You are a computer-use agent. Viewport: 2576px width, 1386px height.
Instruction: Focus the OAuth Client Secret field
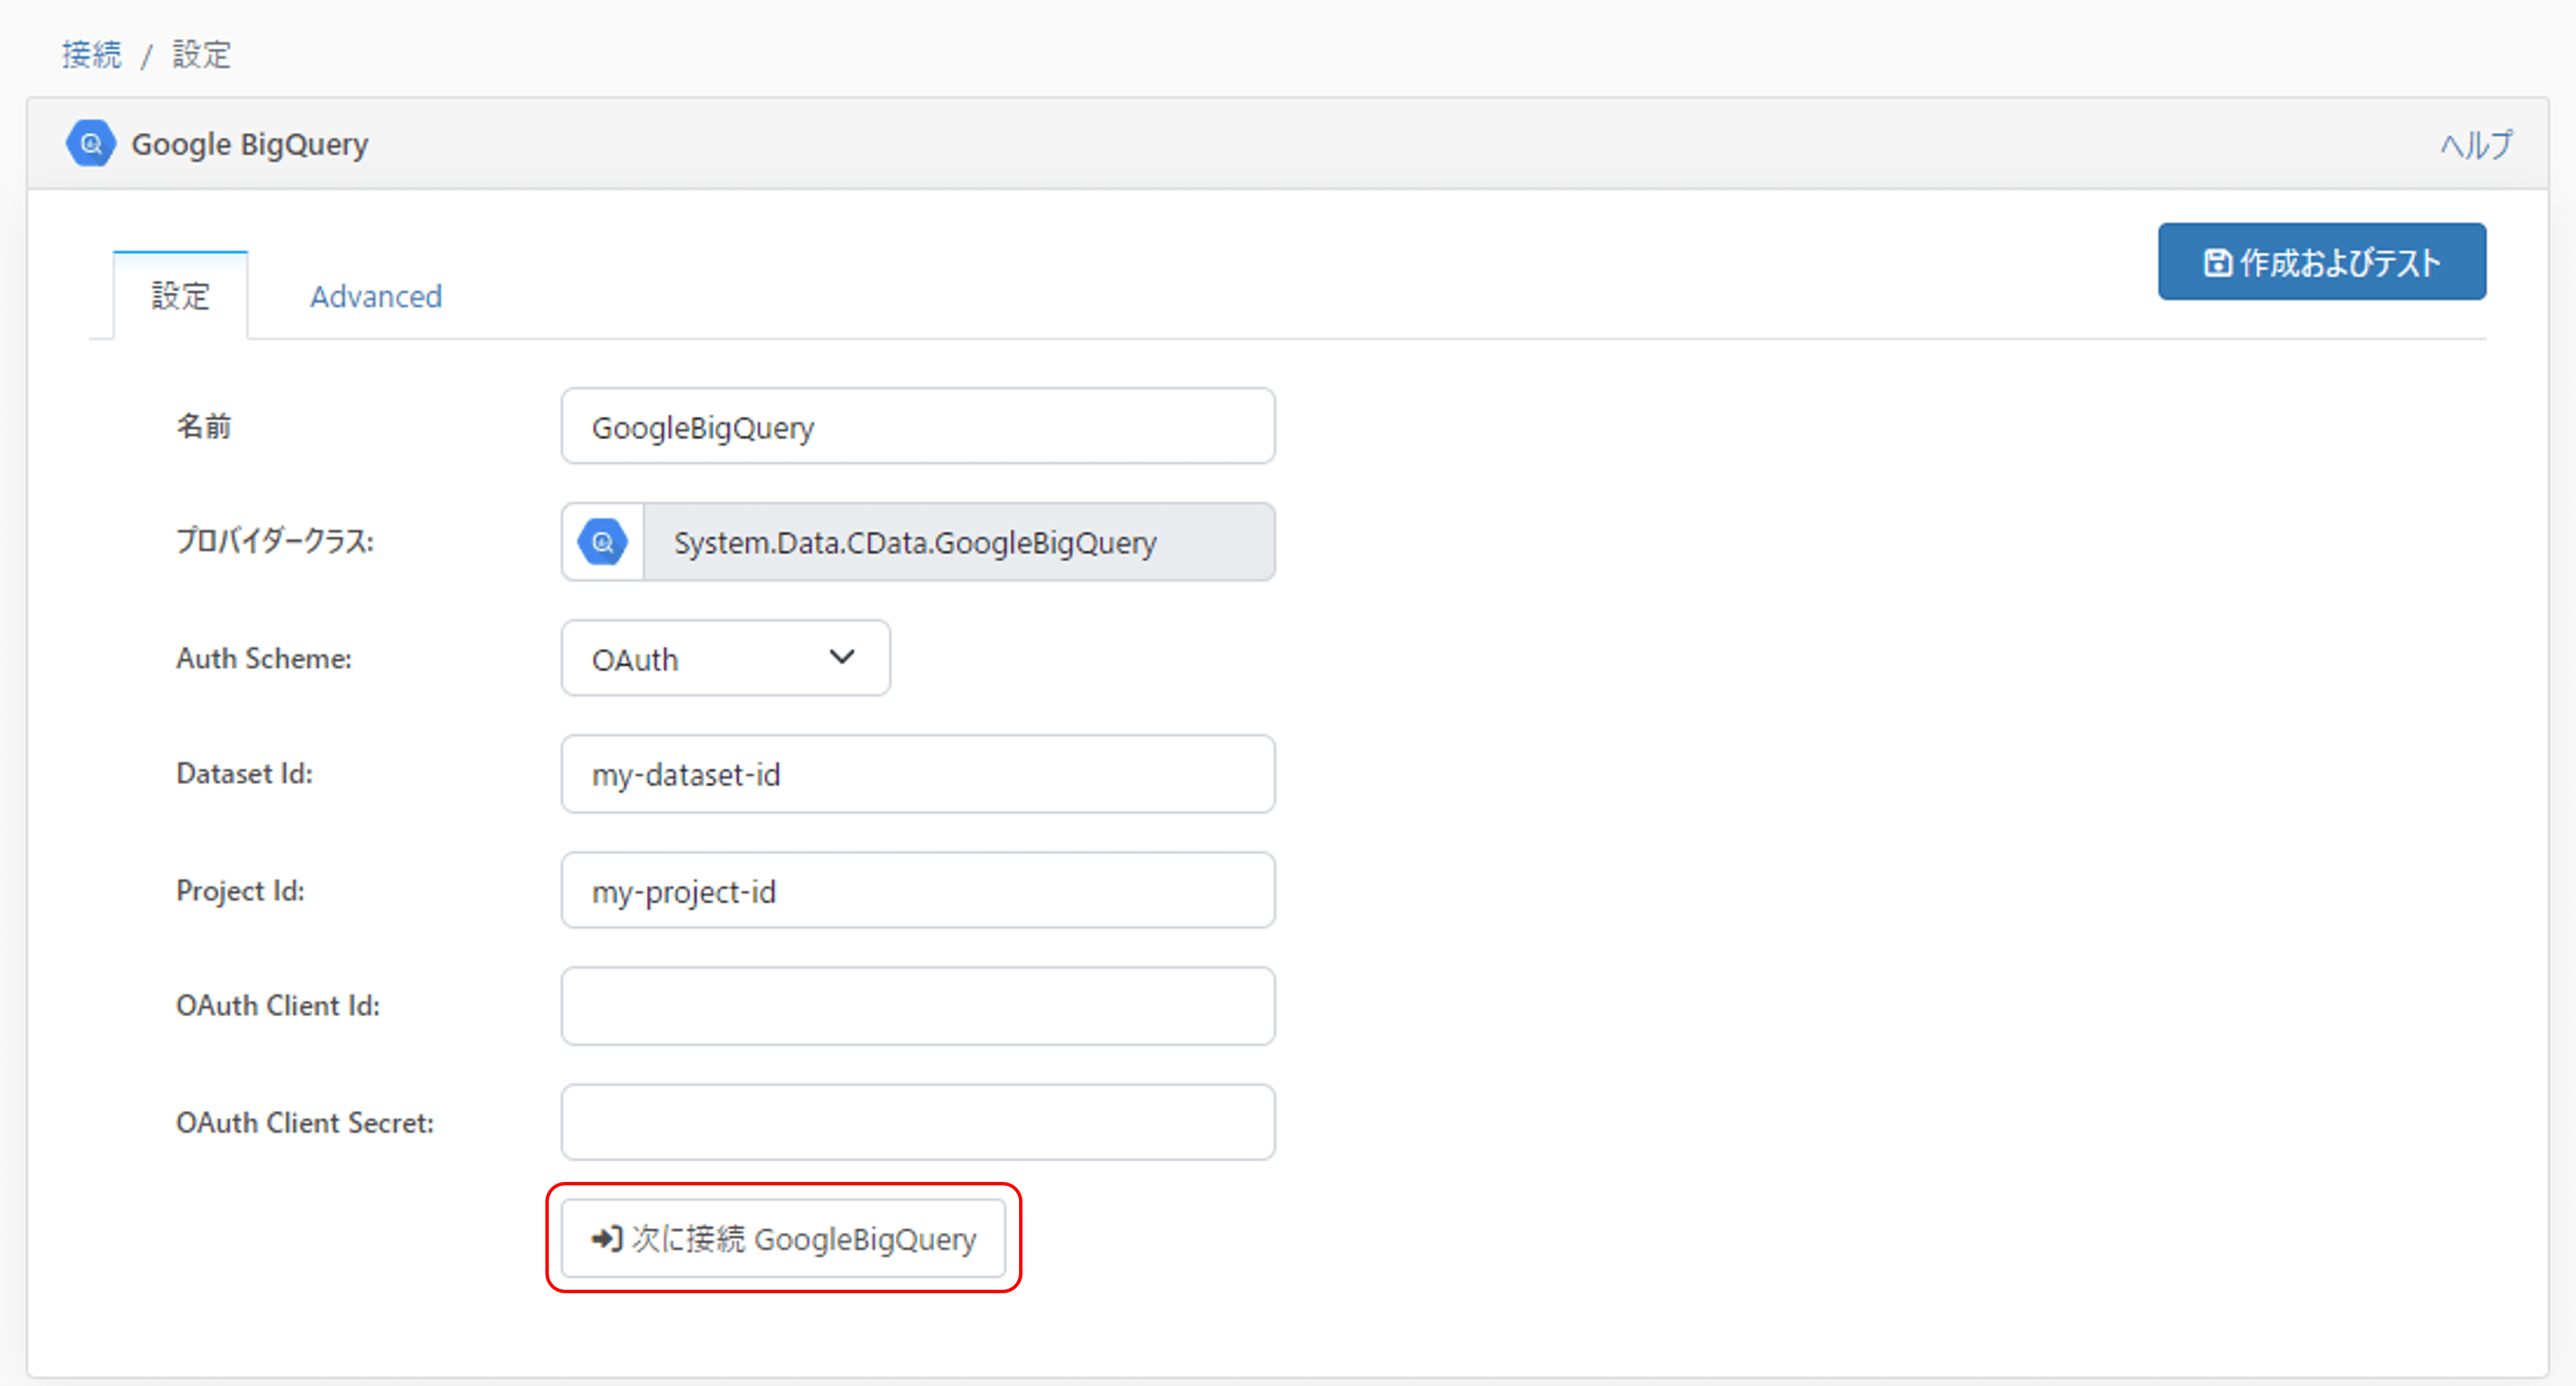pos(917,1122)
